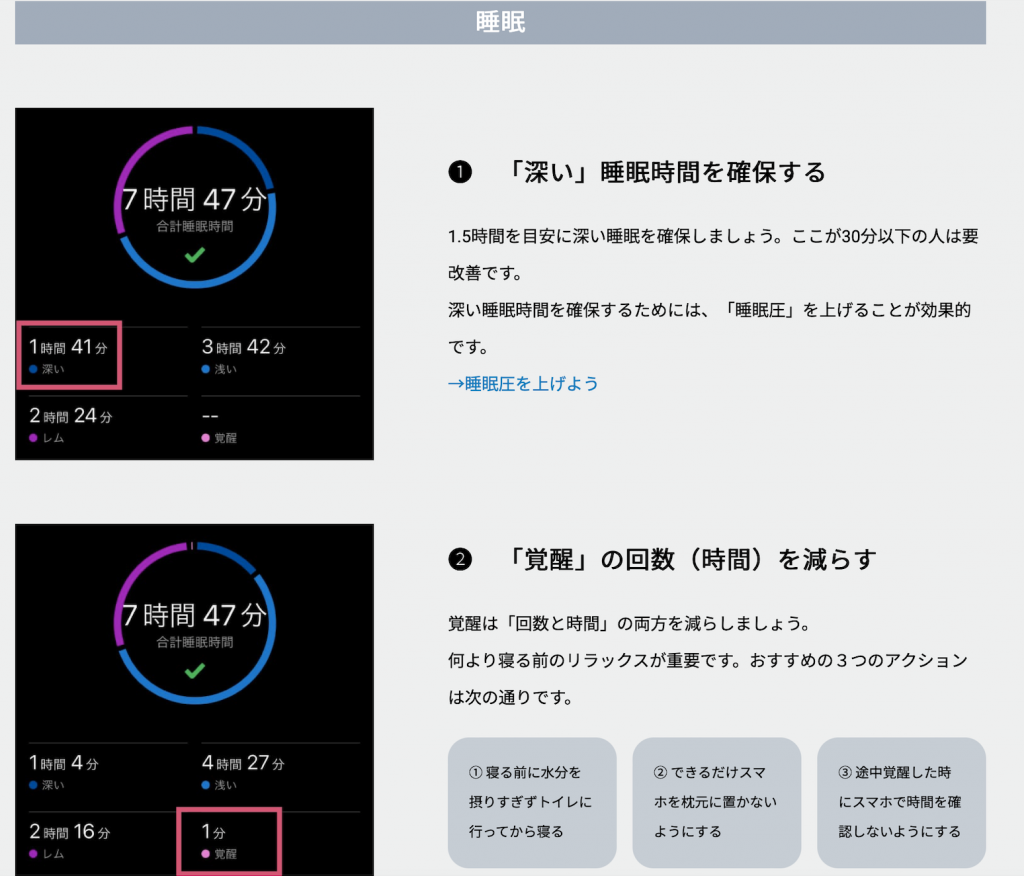Click the highlighted 1時間41分 深い box
This screenshot has width=1024, height=876.
click(x=69, y=355)
